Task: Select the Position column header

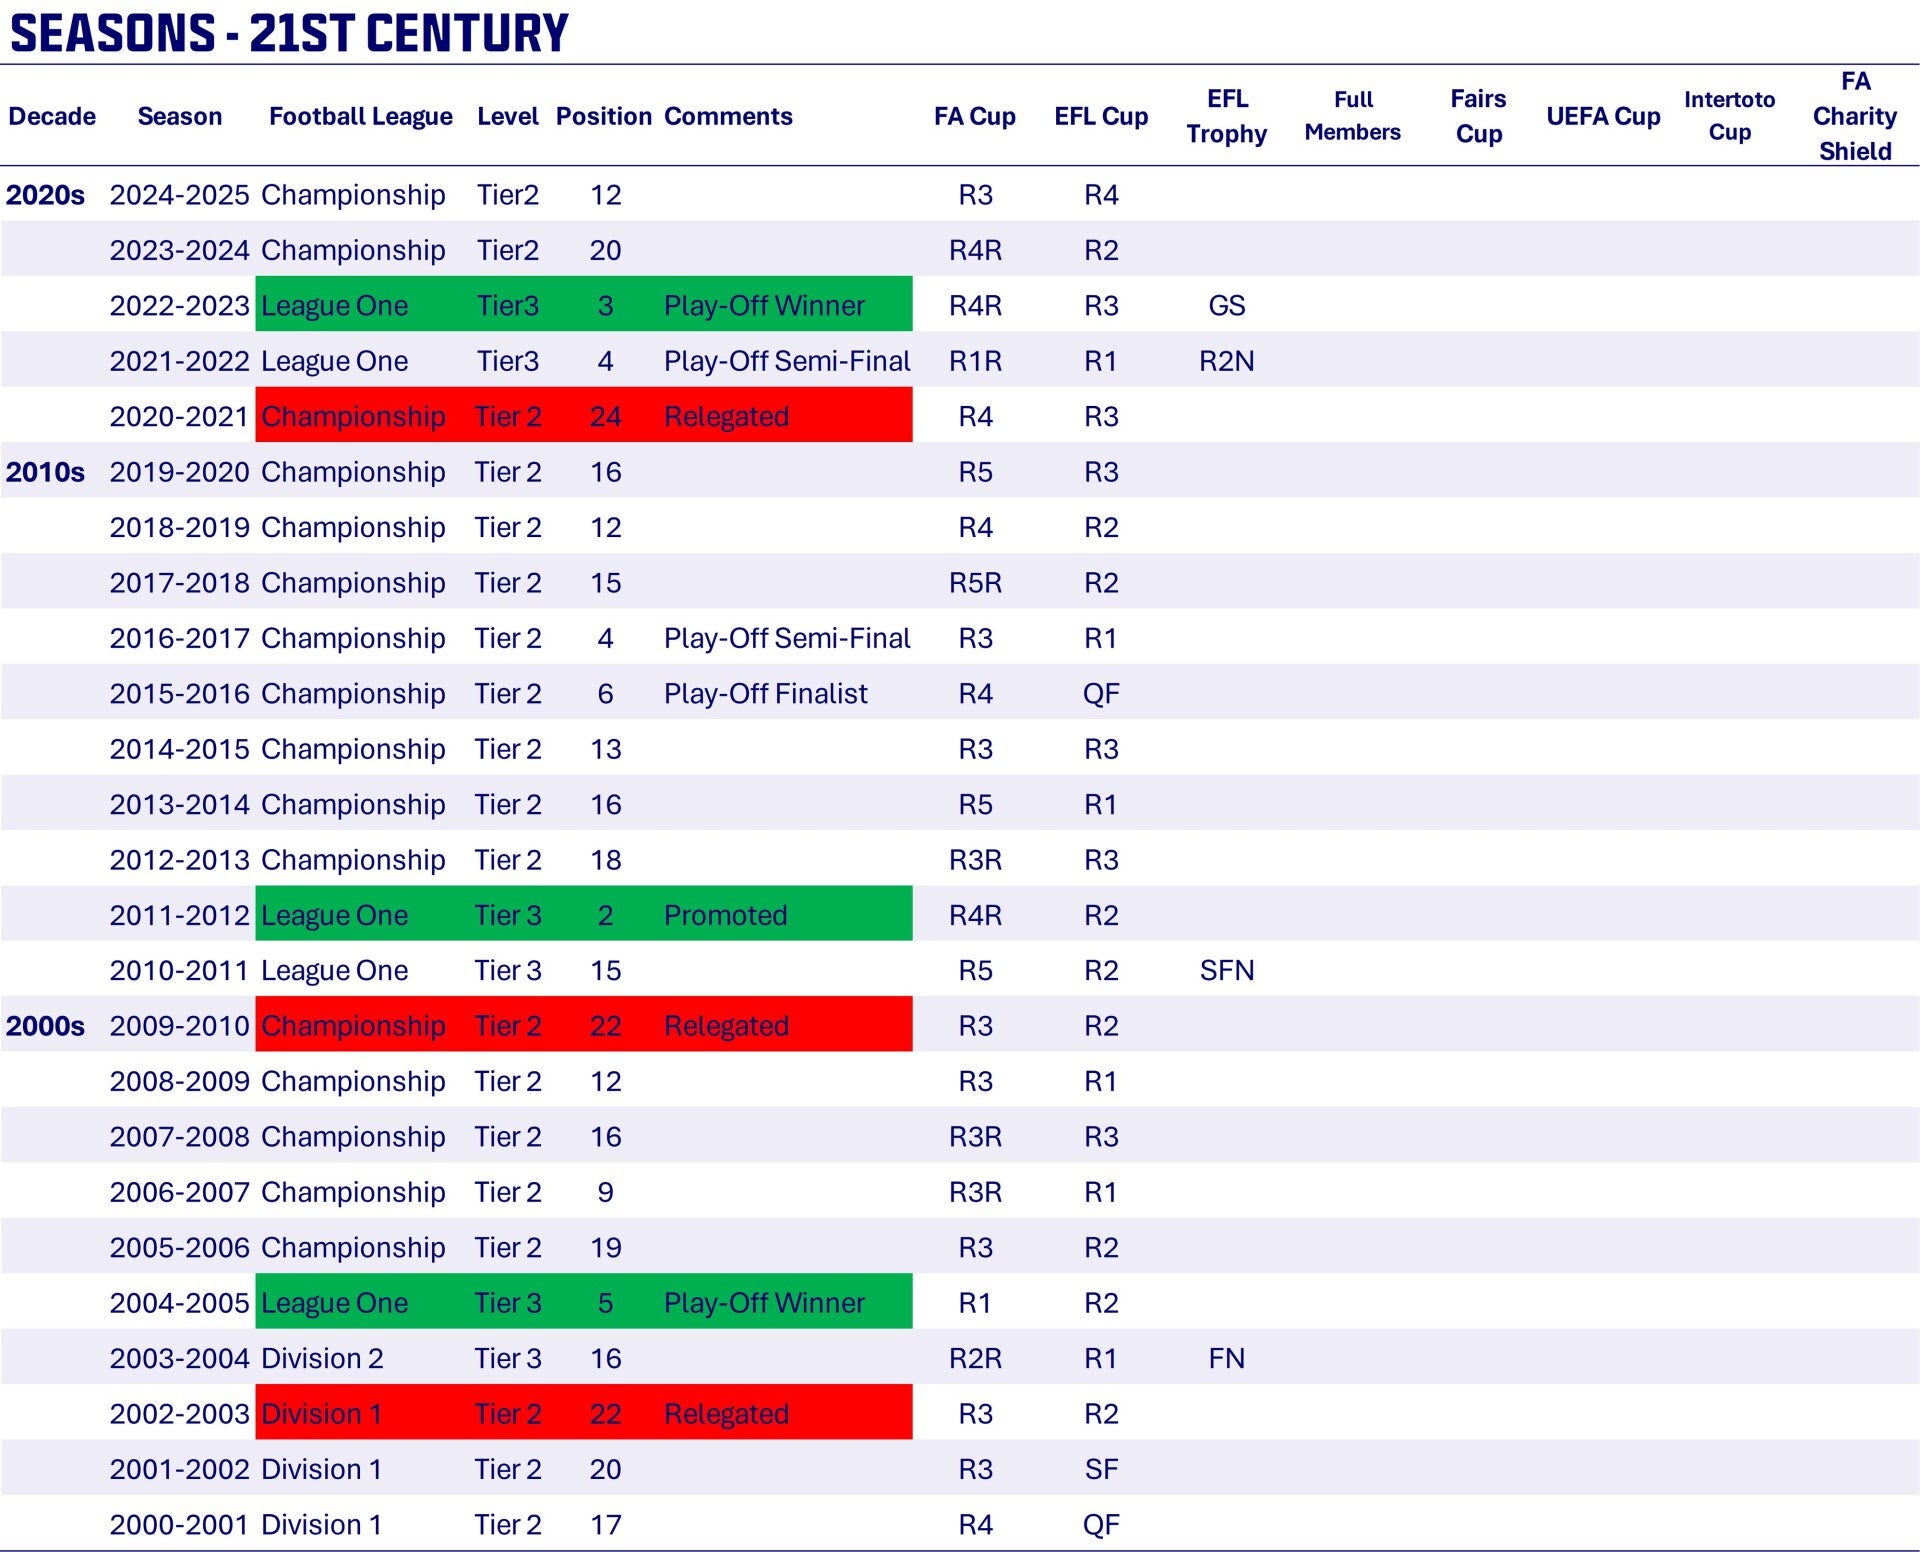Action: (604, 116)
